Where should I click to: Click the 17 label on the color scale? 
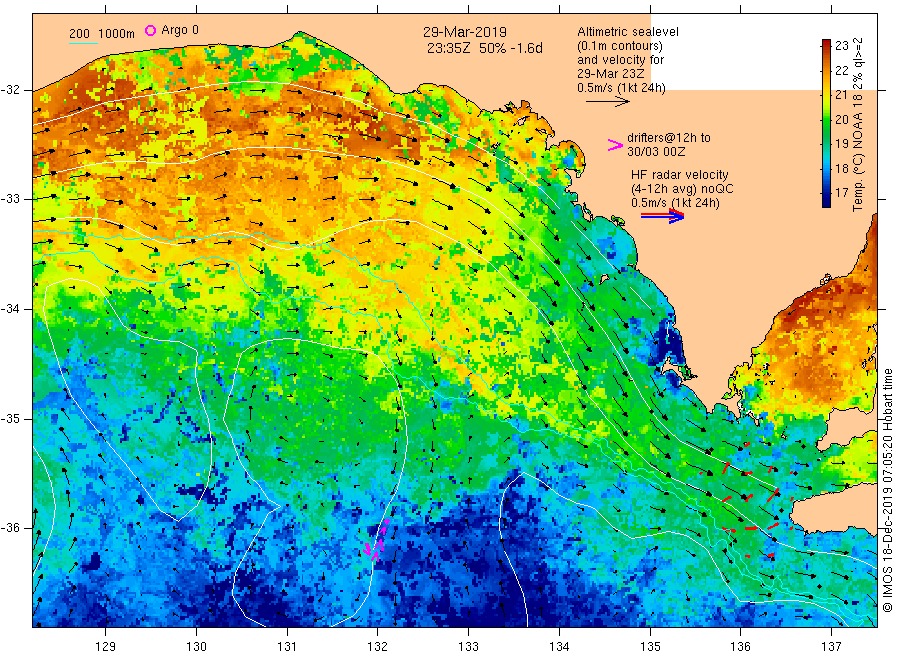pyautogui.click(x=841, y=193)
